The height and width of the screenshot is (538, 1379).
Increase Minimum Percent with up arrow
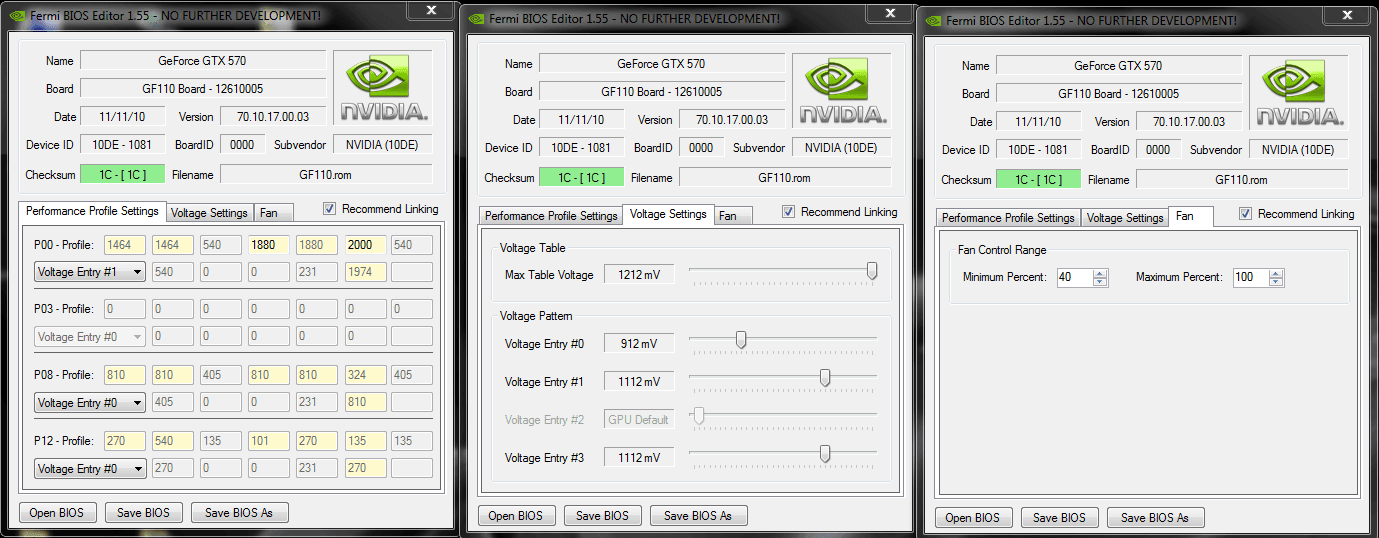tap(1100, 273)
